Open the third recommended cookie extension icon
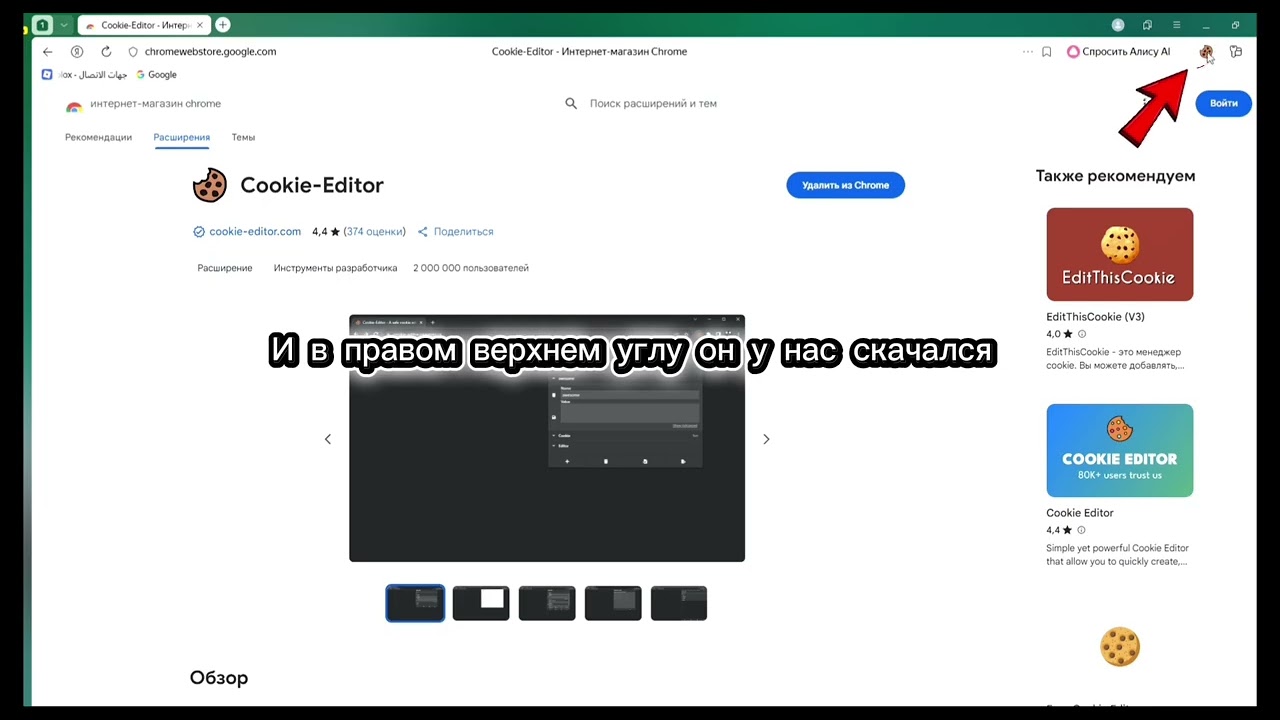 pyautogui.click(x=1120, y=647)
